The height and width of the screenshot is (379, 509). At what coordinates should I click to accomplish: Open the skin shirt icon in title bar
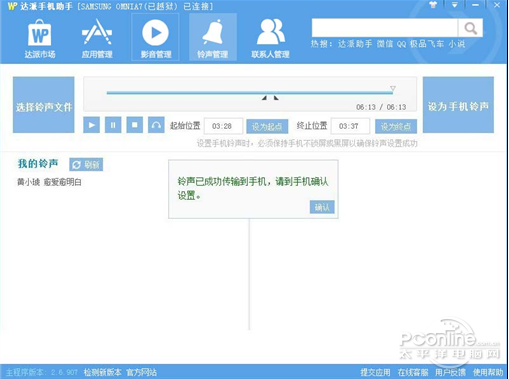pos(433,5)
